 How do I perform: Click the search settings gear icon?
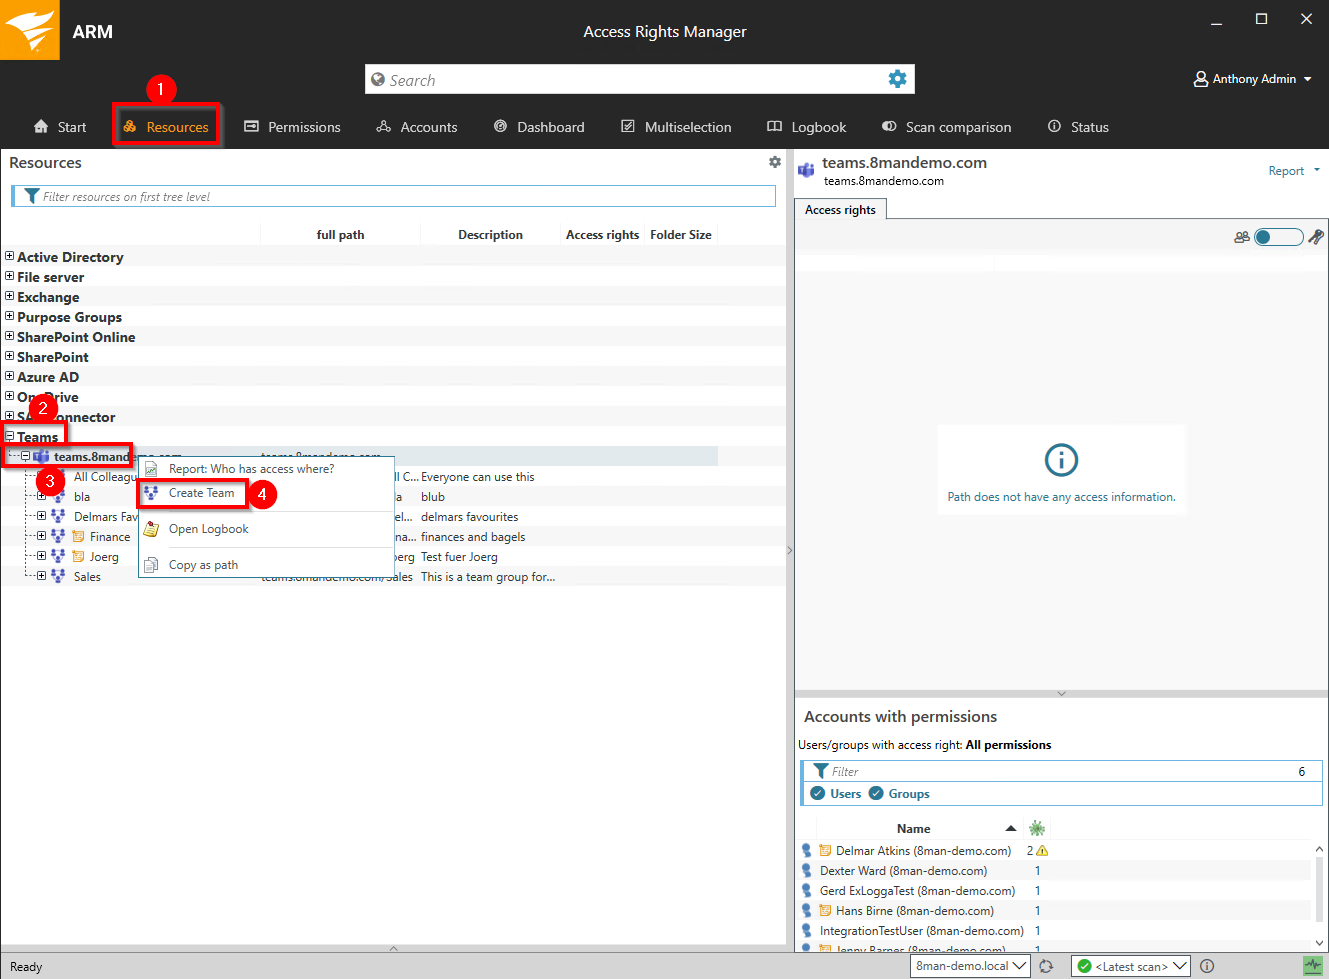tap(897, 79)
